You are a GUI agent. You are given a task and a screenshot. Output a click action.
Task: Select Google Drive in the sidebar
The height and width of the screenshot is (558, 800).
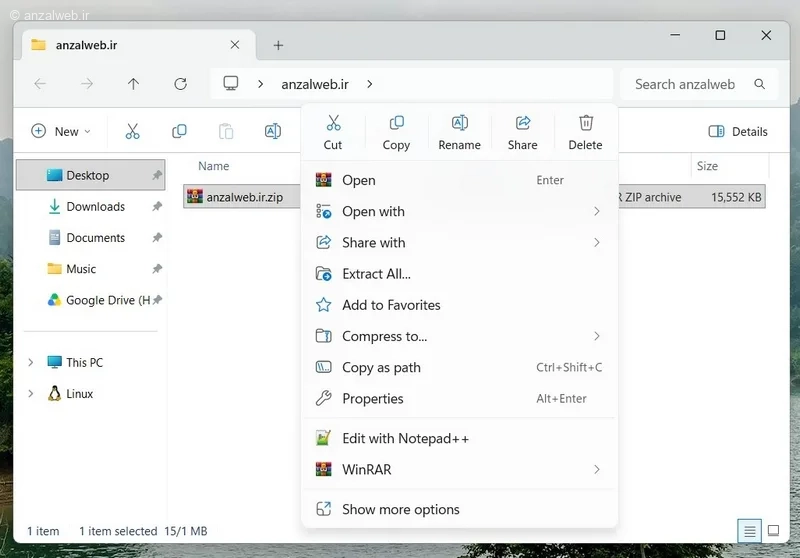pos(91,300)
